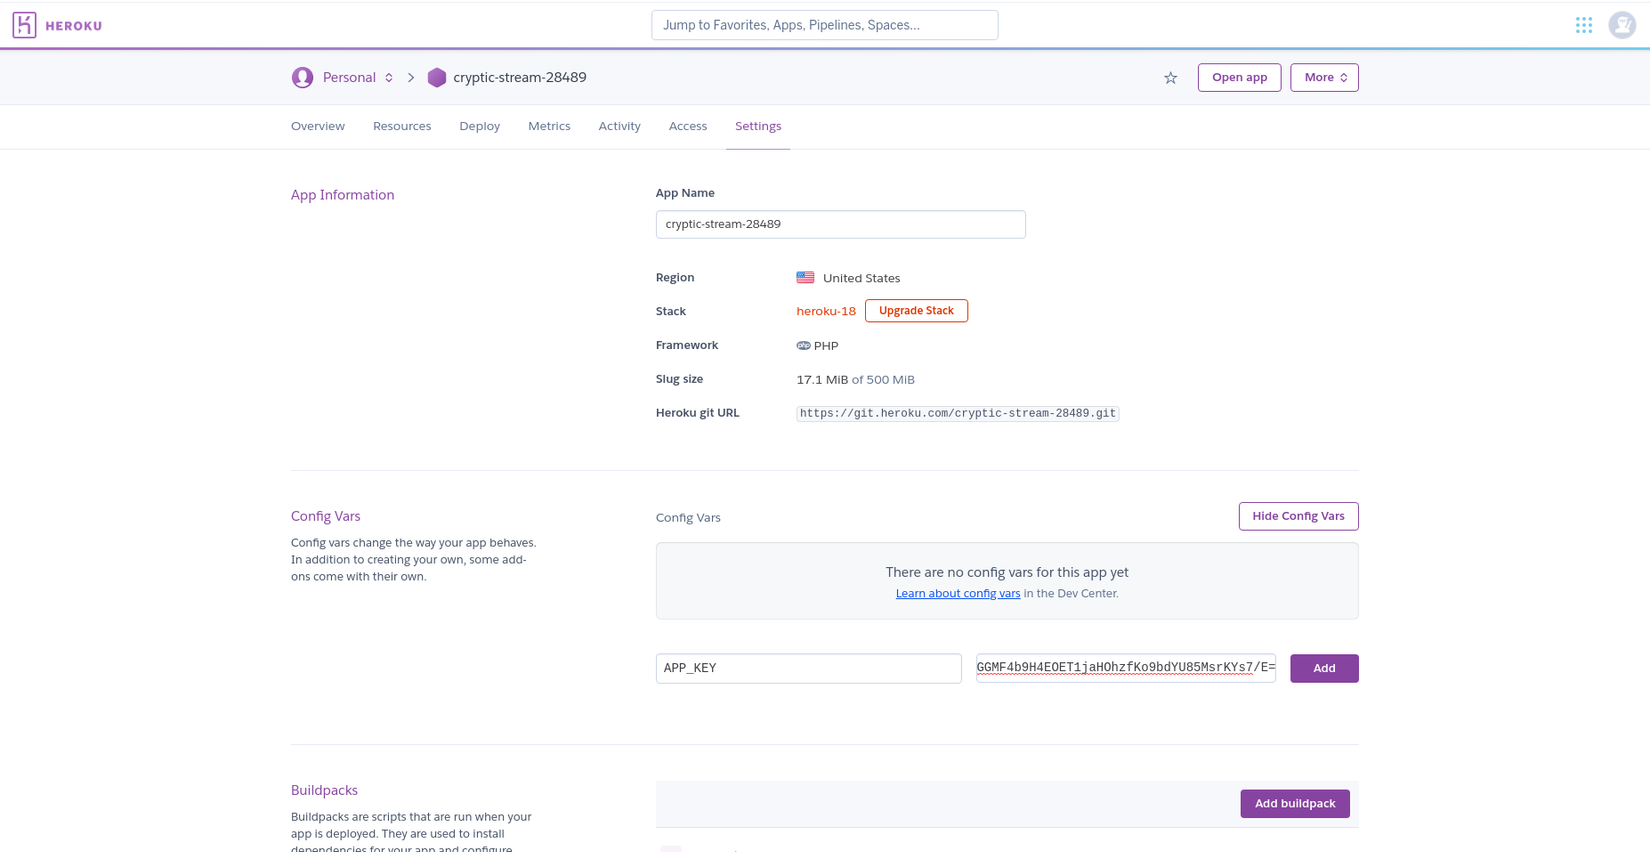Click the App Name text field
The height and width of the screenshot is (852, 1650).
coord(840,224)
